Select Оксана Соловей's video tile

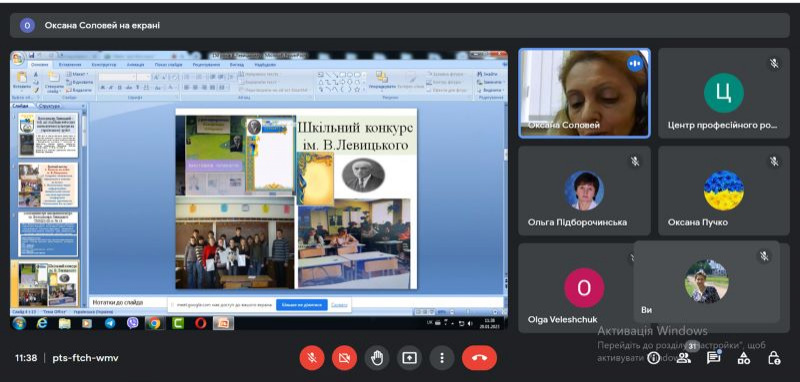pyautogui.click(x=584, y=93)
